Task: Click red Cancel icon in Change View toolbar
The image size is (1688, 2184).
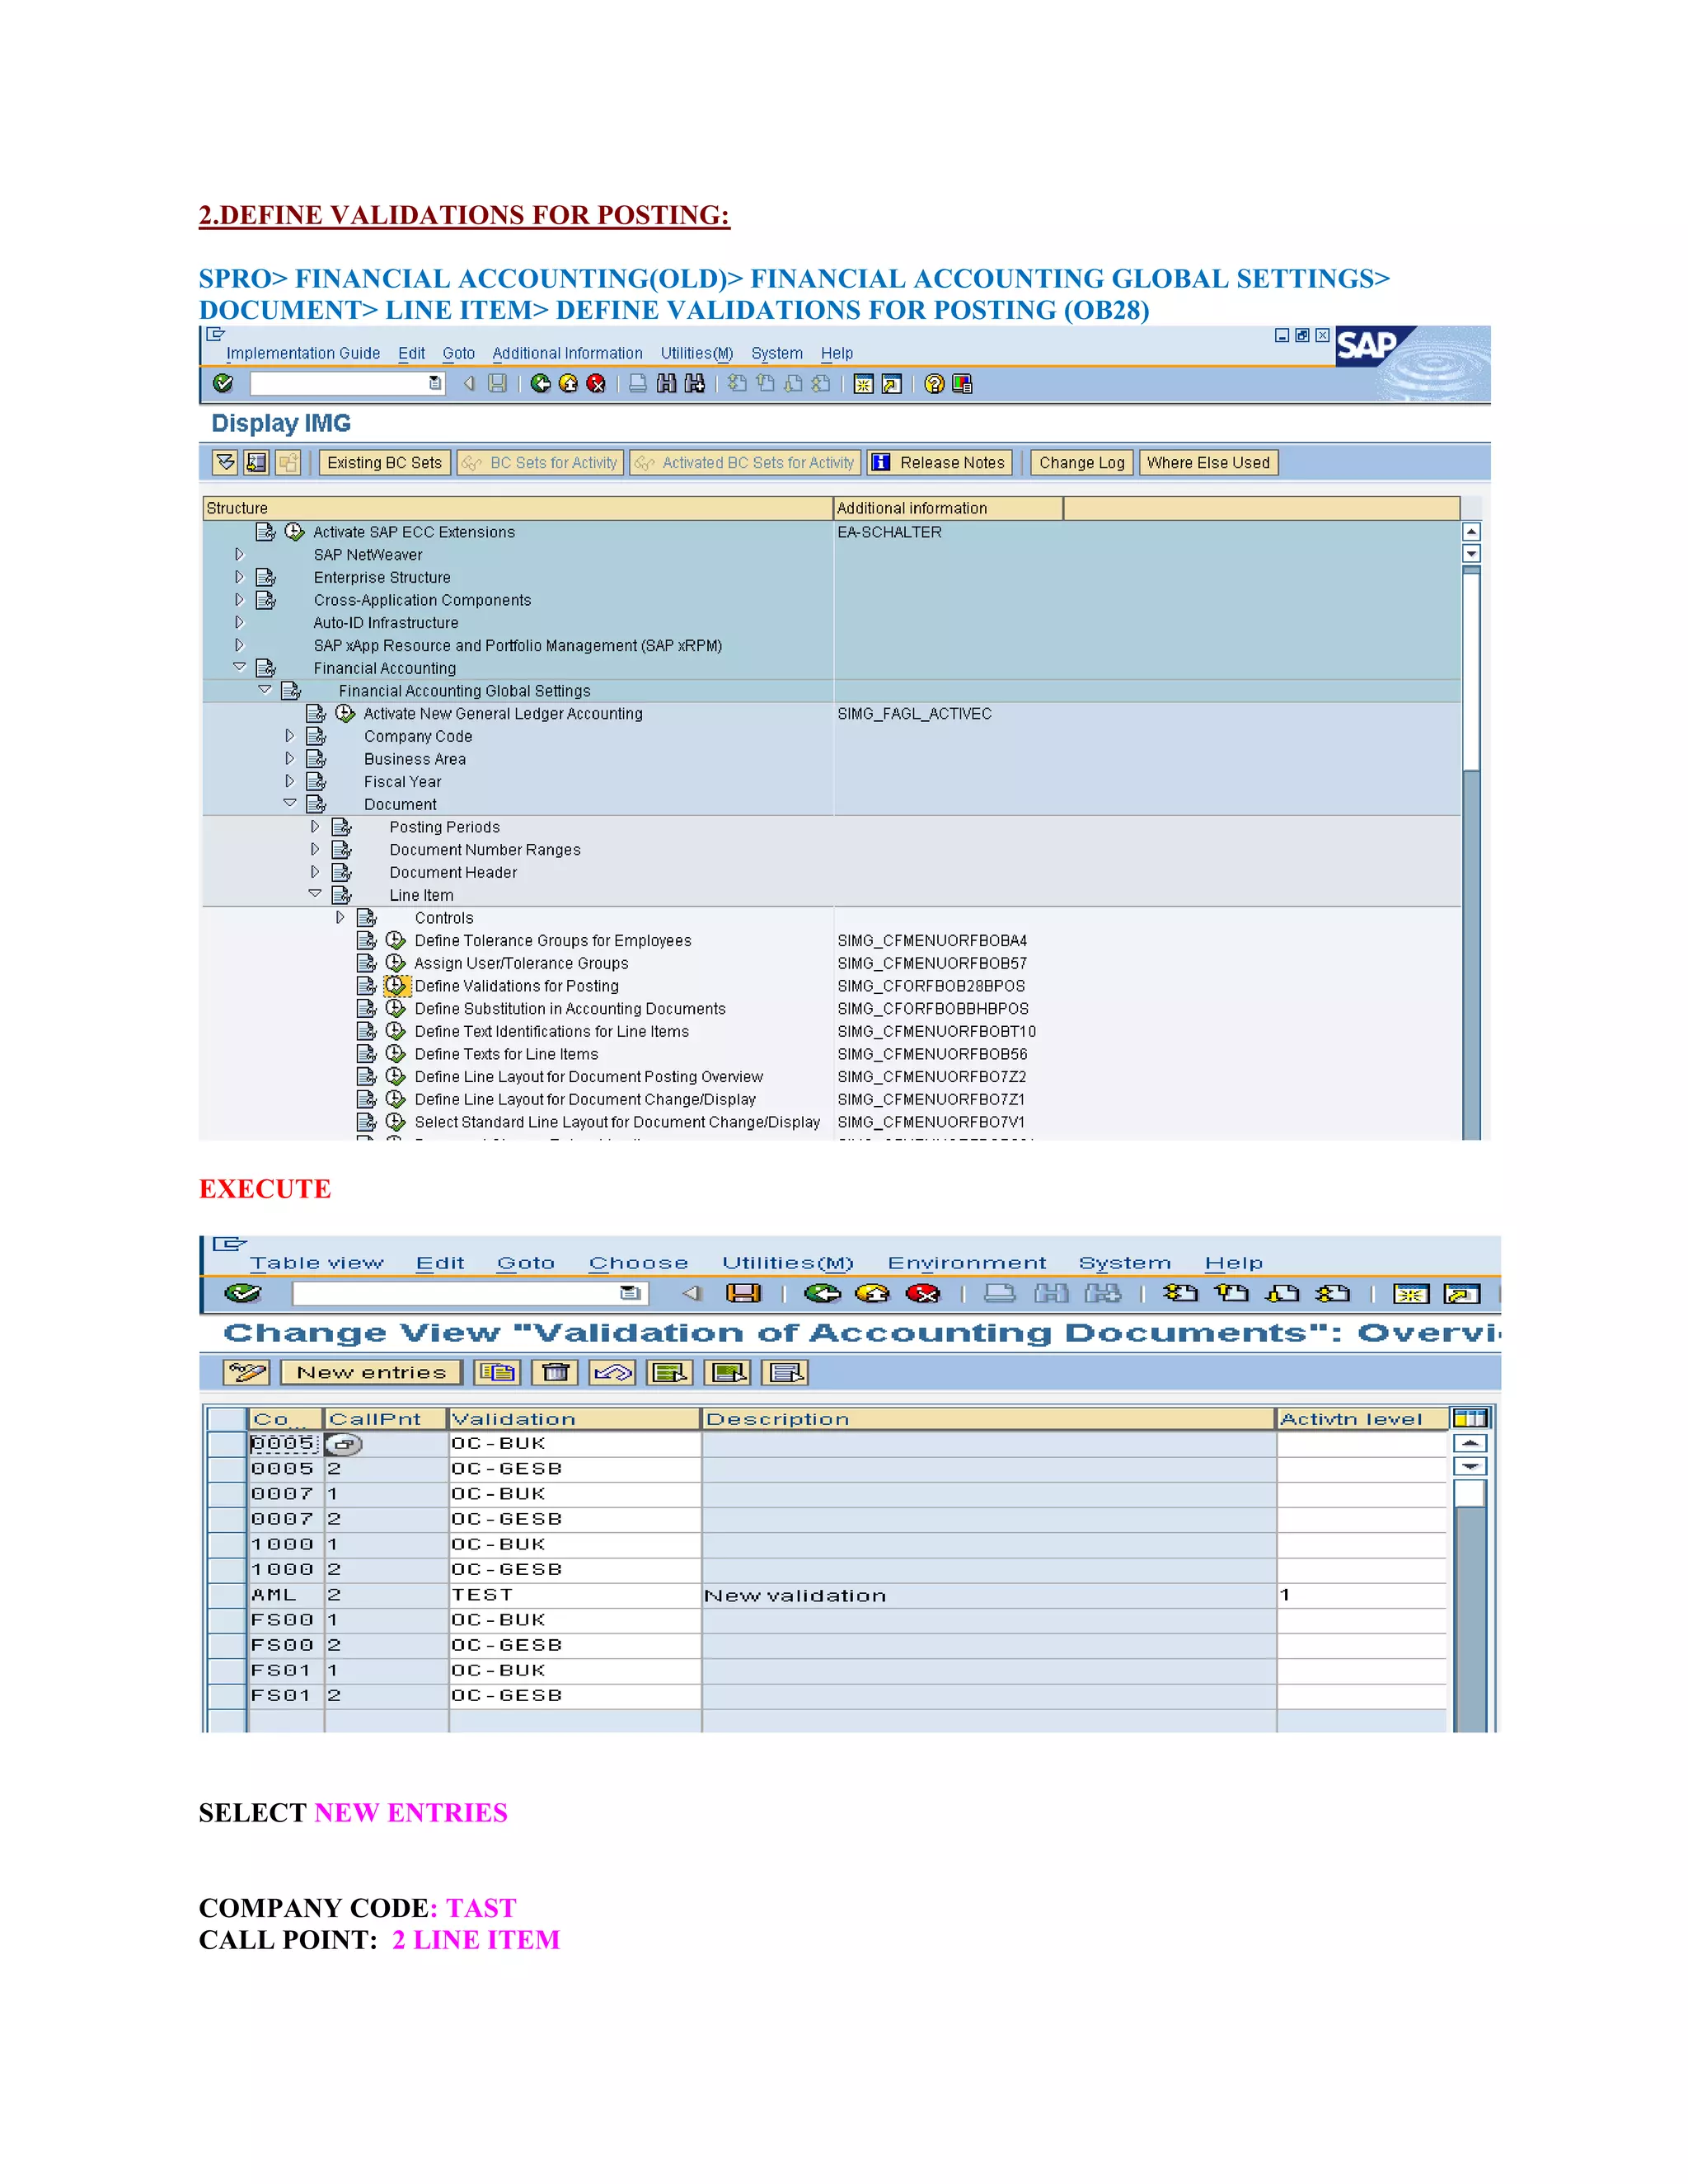Action: pos(922,1293)
